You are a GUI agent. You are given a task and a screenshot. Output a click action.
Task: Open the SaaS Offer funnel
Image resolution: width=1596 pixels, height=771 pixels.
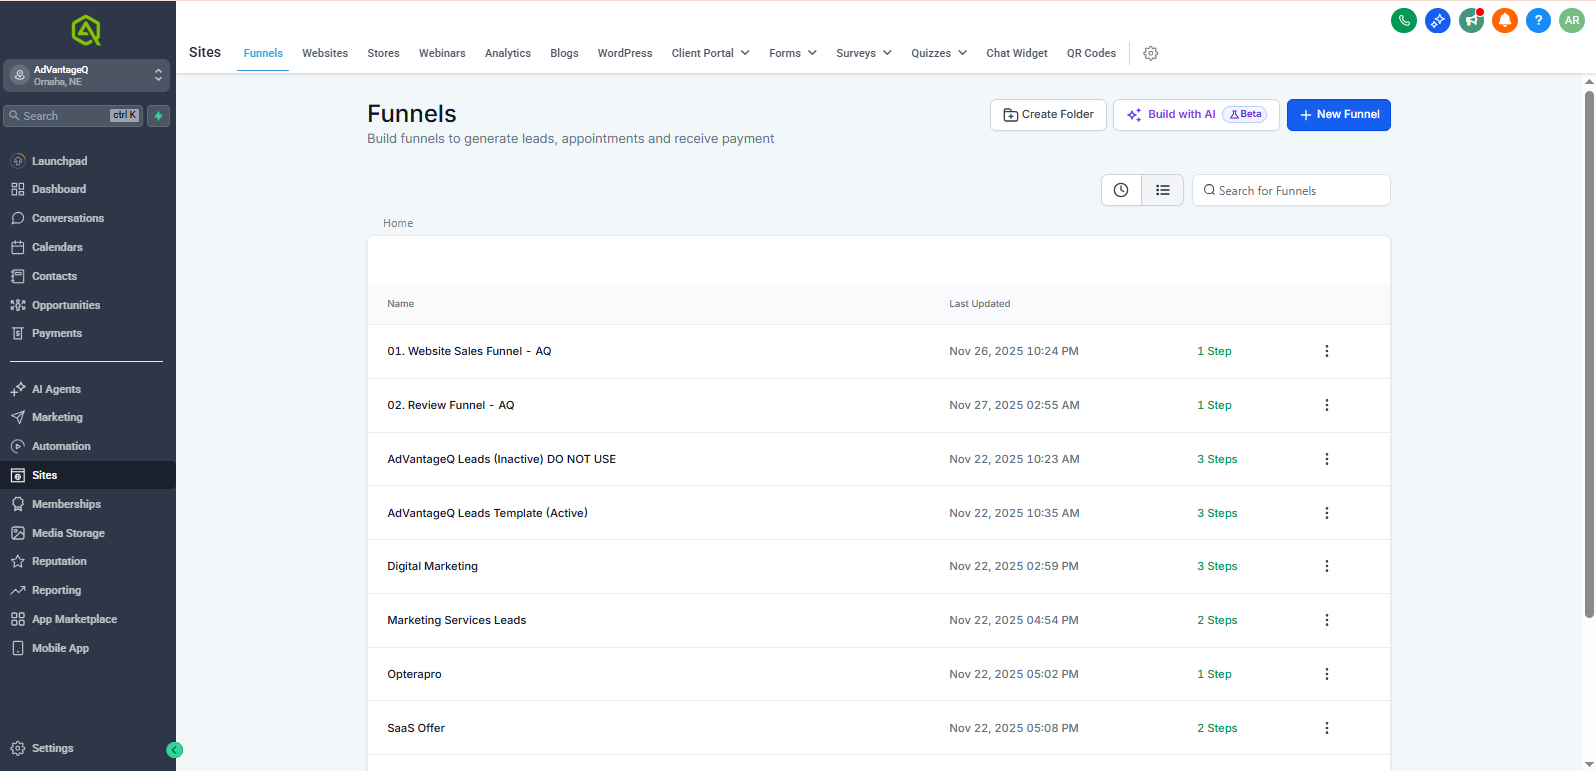tap(416, 728)
